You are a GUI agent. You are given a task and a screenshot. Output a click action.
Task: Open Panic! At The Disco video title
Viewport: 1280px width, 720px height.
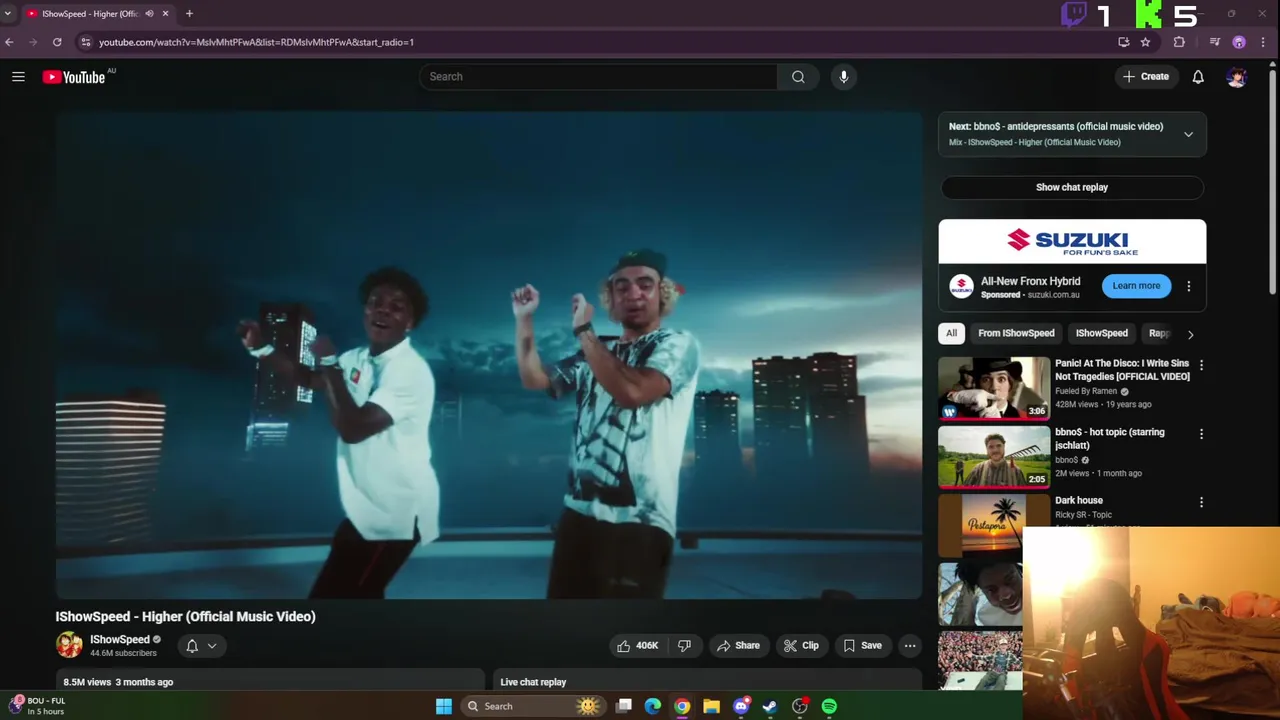click(x=1122, y=370)
